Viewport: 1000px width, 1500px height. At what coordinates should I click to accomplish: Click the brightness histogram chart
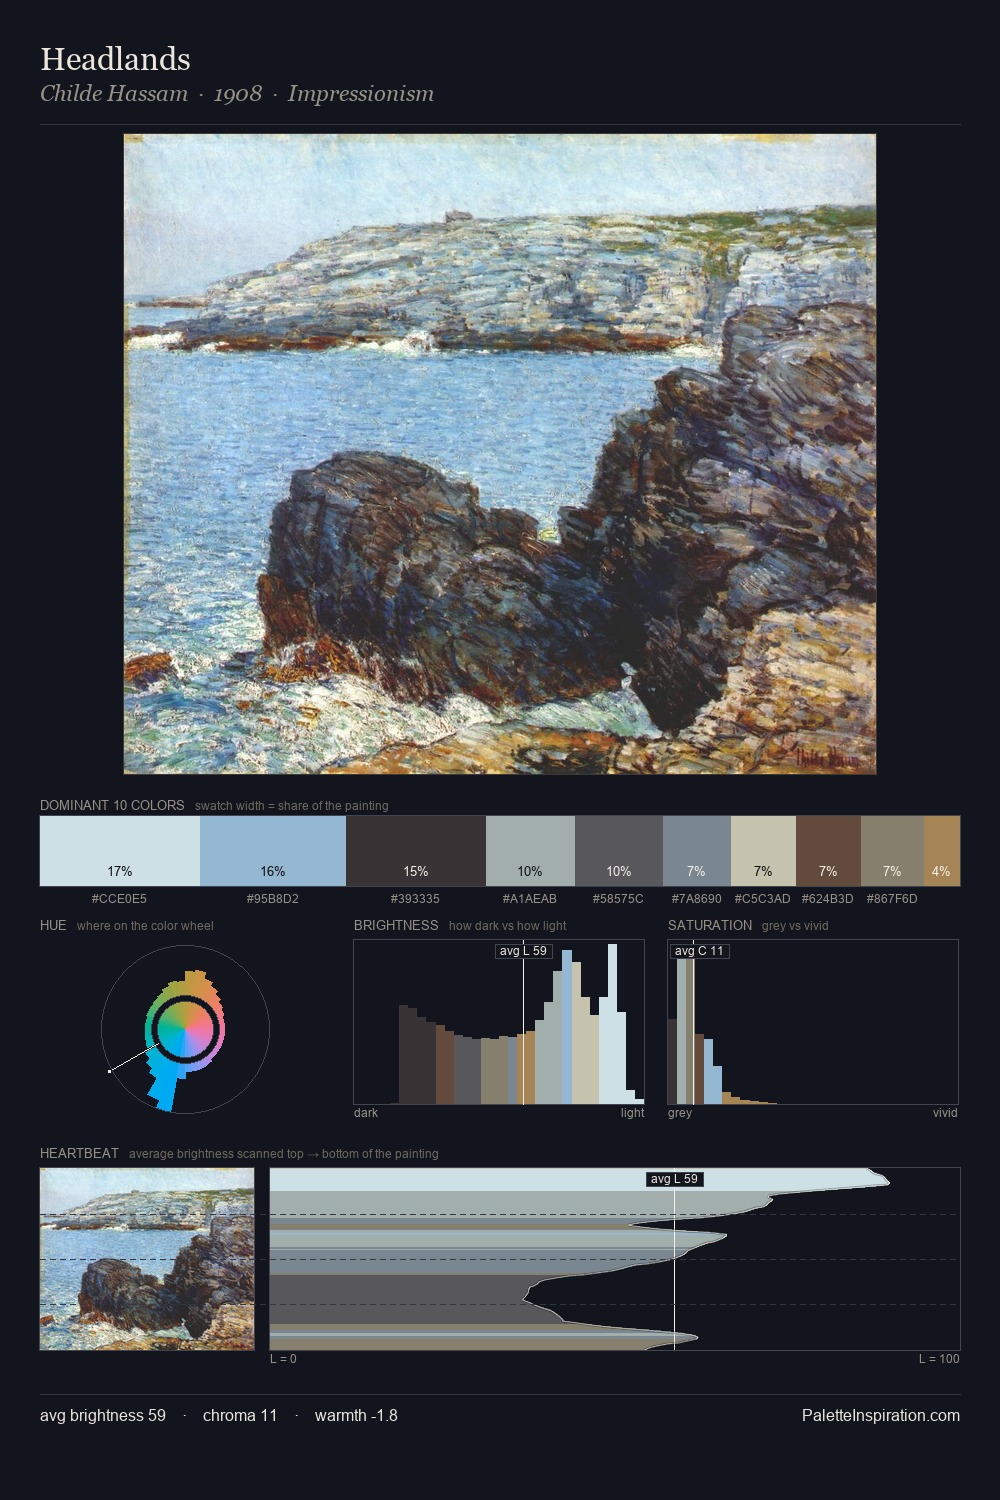499,1022
